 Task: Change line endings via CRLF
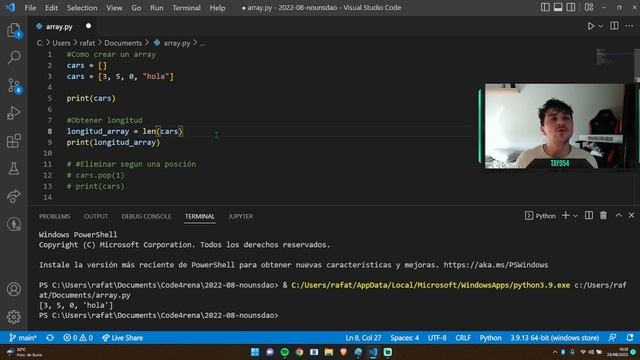click(463, 338)
